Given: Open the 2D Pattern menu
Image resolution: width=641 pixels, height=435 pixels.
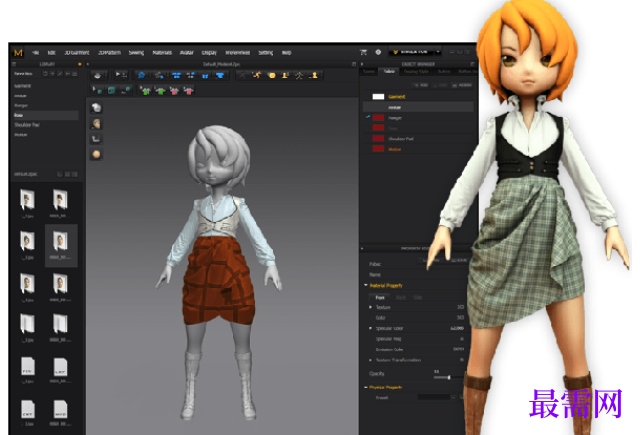Looking at the screenshot, I should 109,53.
